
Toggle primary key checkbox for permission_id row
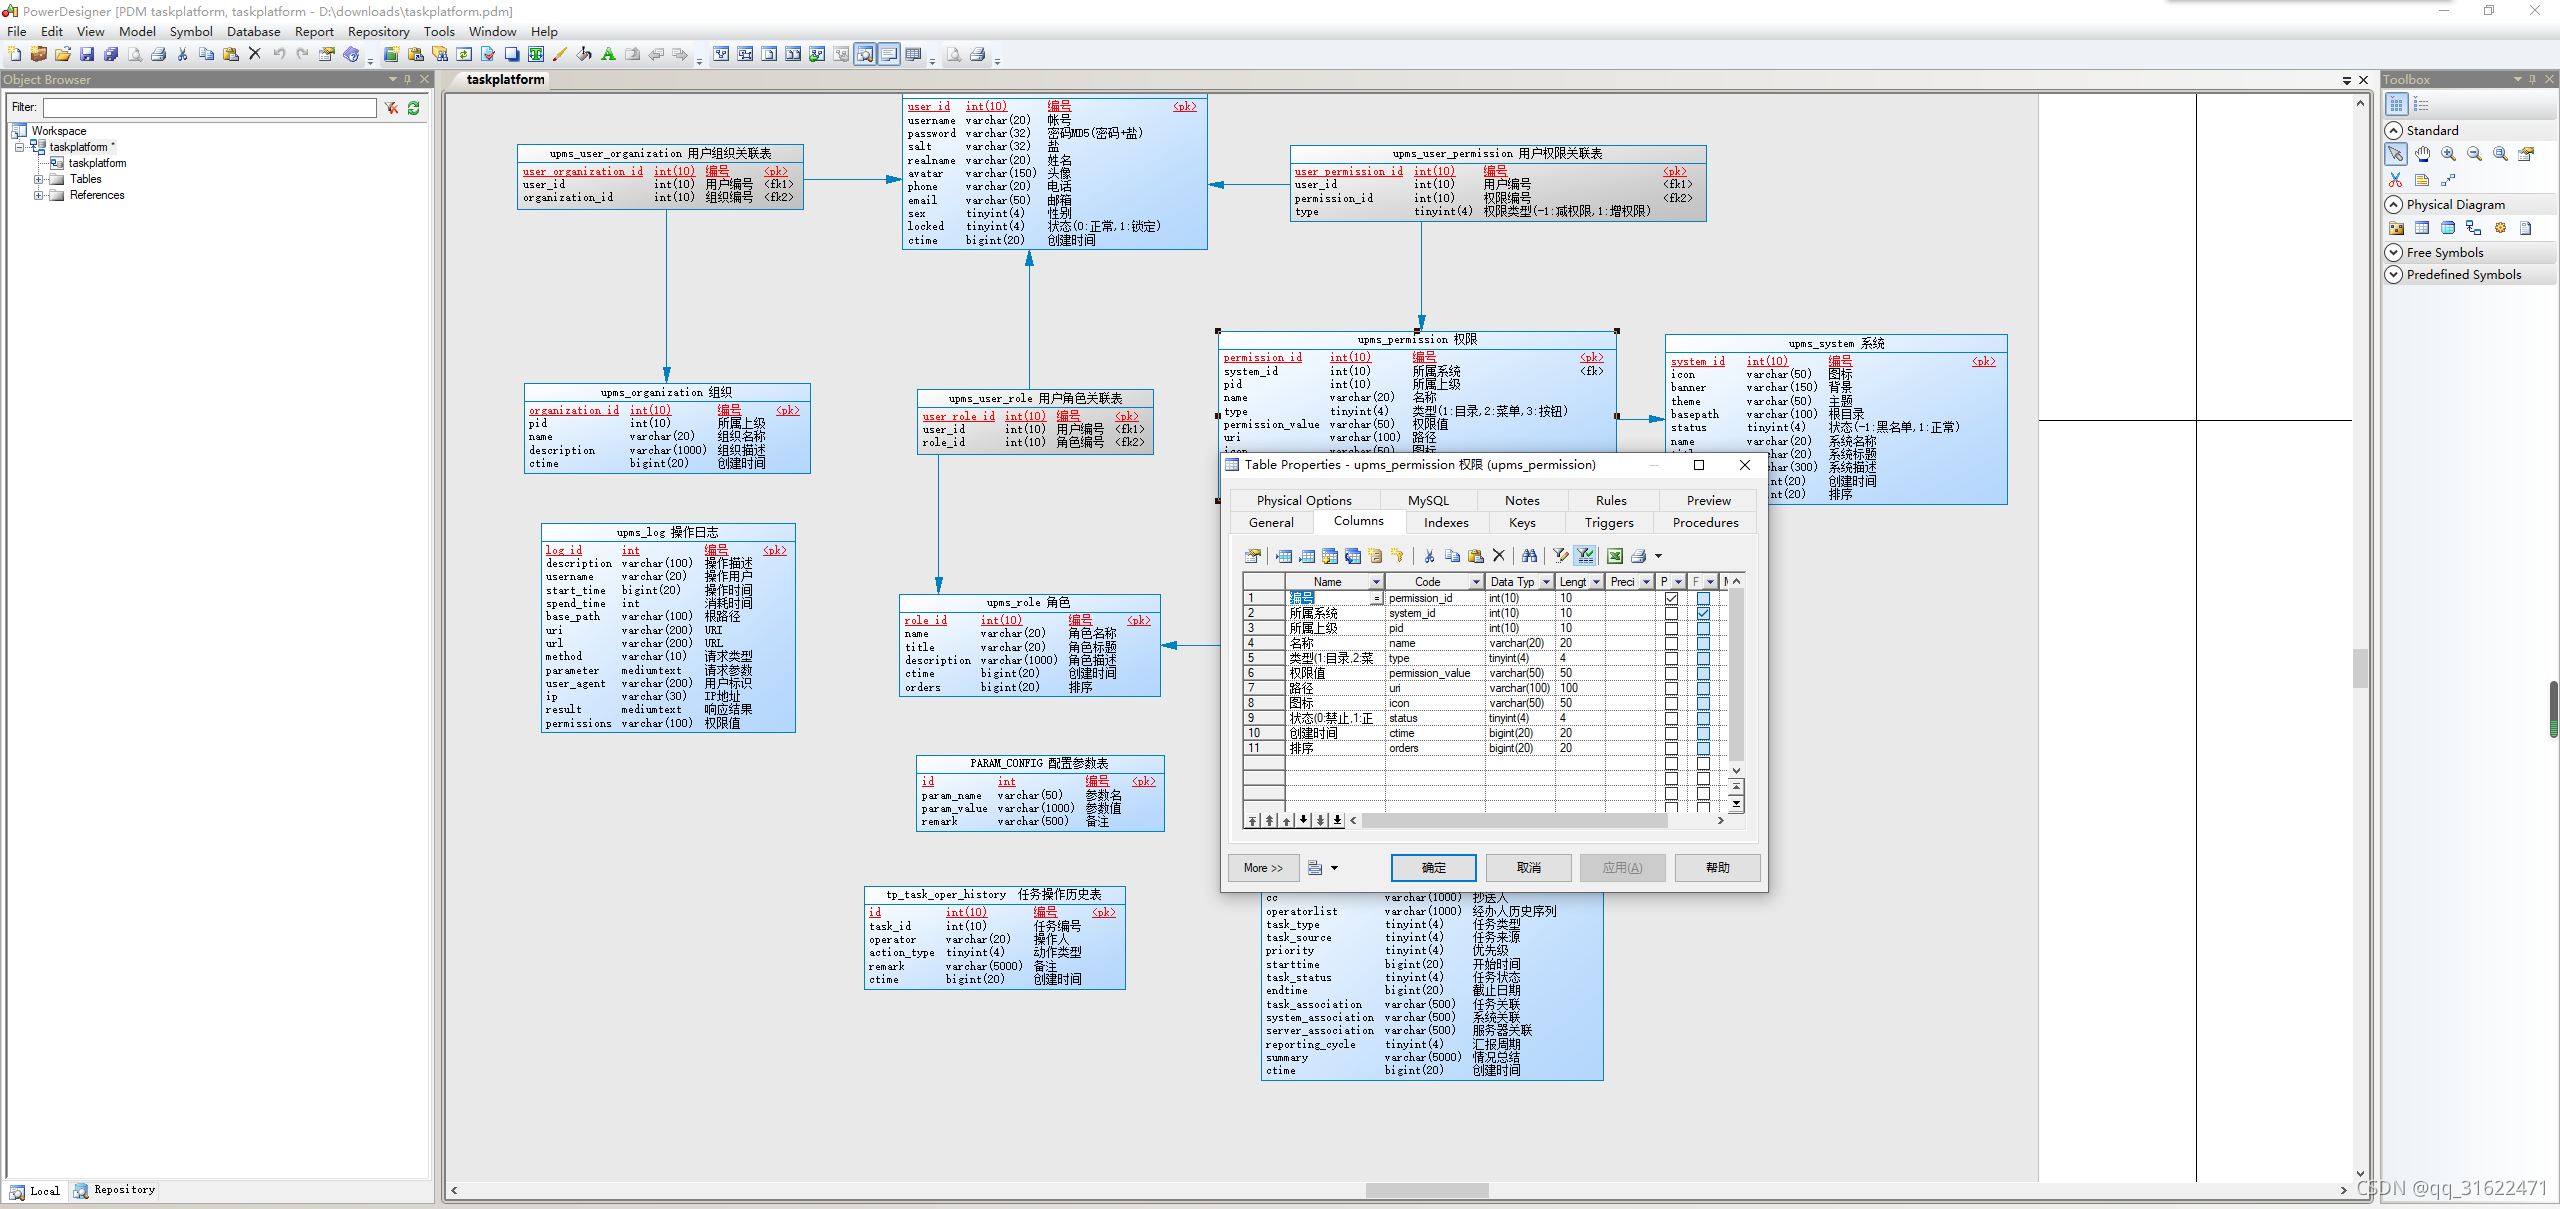(1671, 598)
